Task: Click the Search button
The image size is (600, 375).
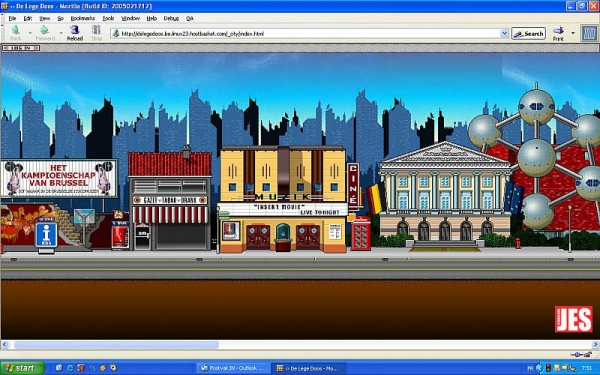Action: click(528, 34)
